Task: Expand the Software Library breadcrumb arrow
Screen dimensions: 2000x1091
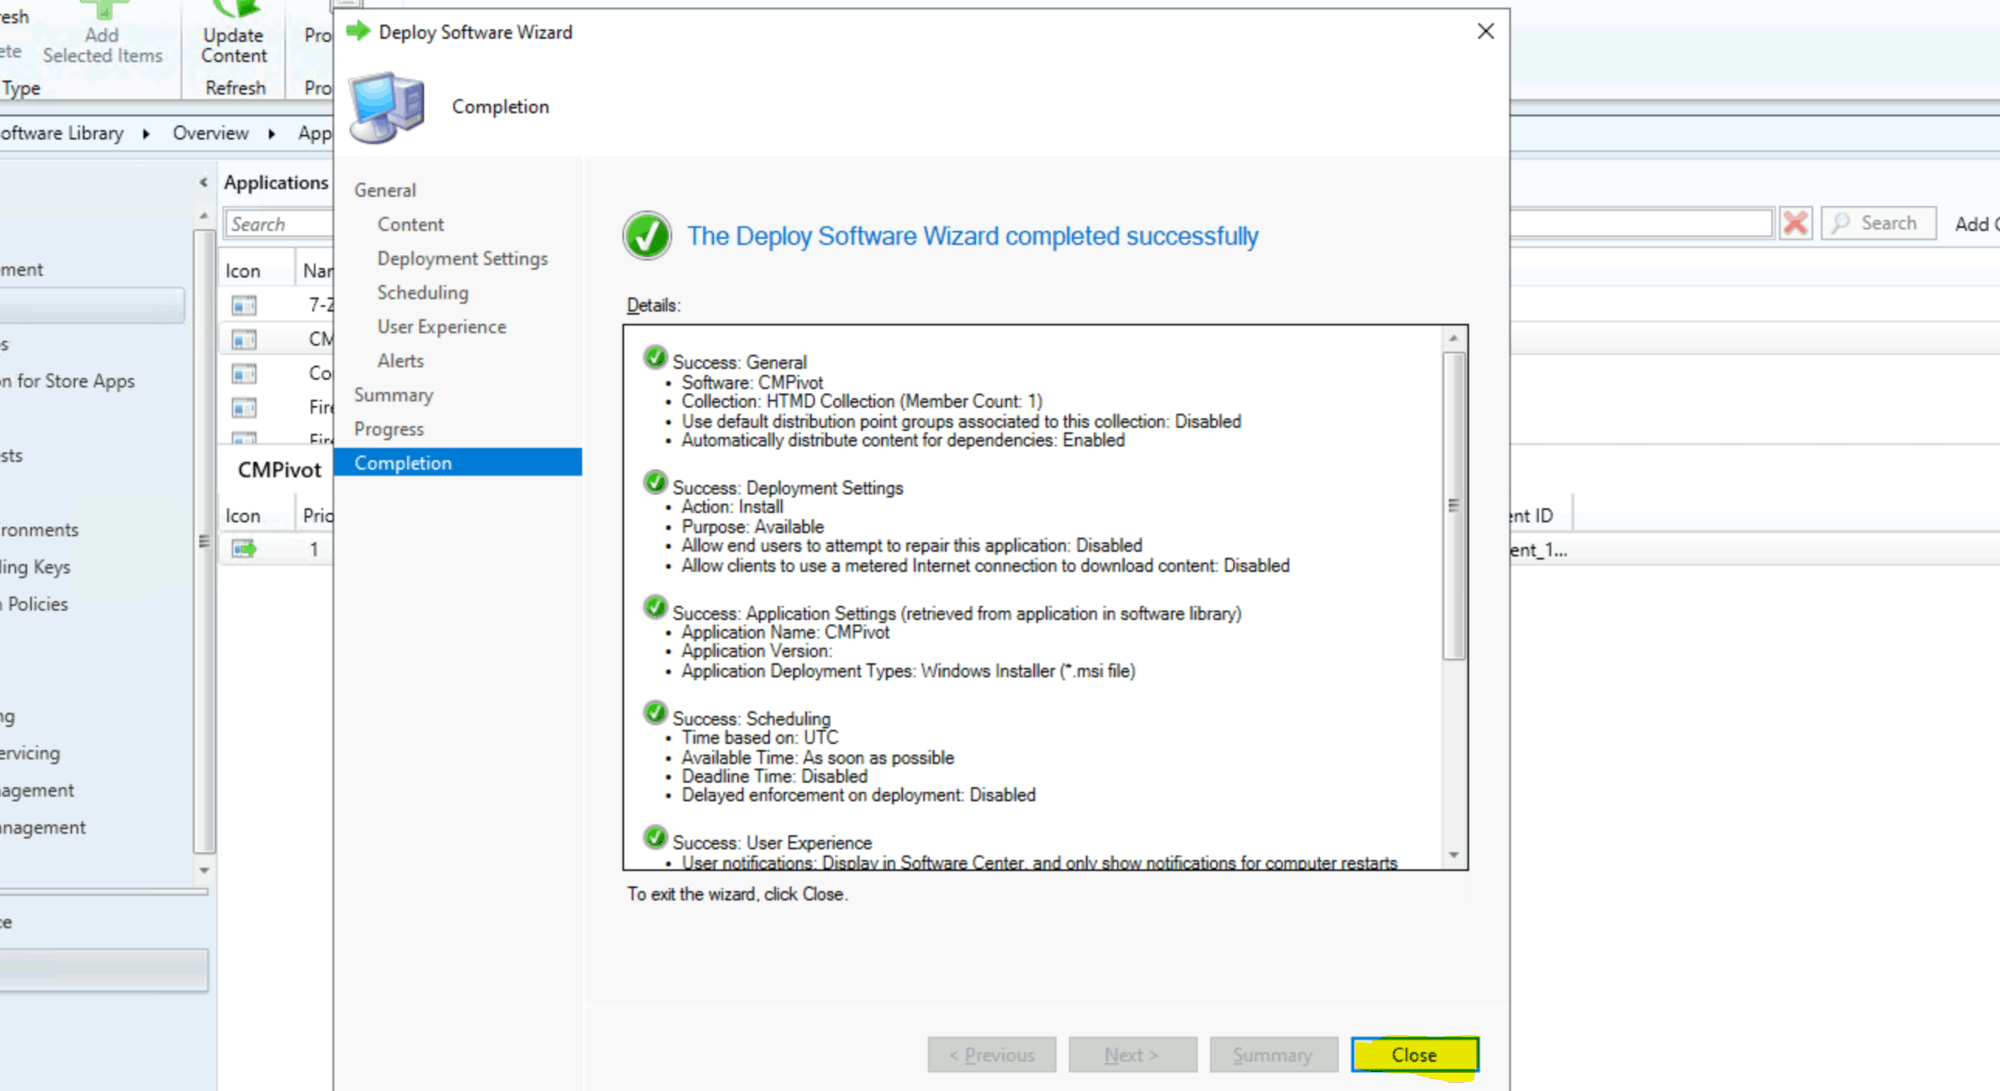Action: point(146,133)
